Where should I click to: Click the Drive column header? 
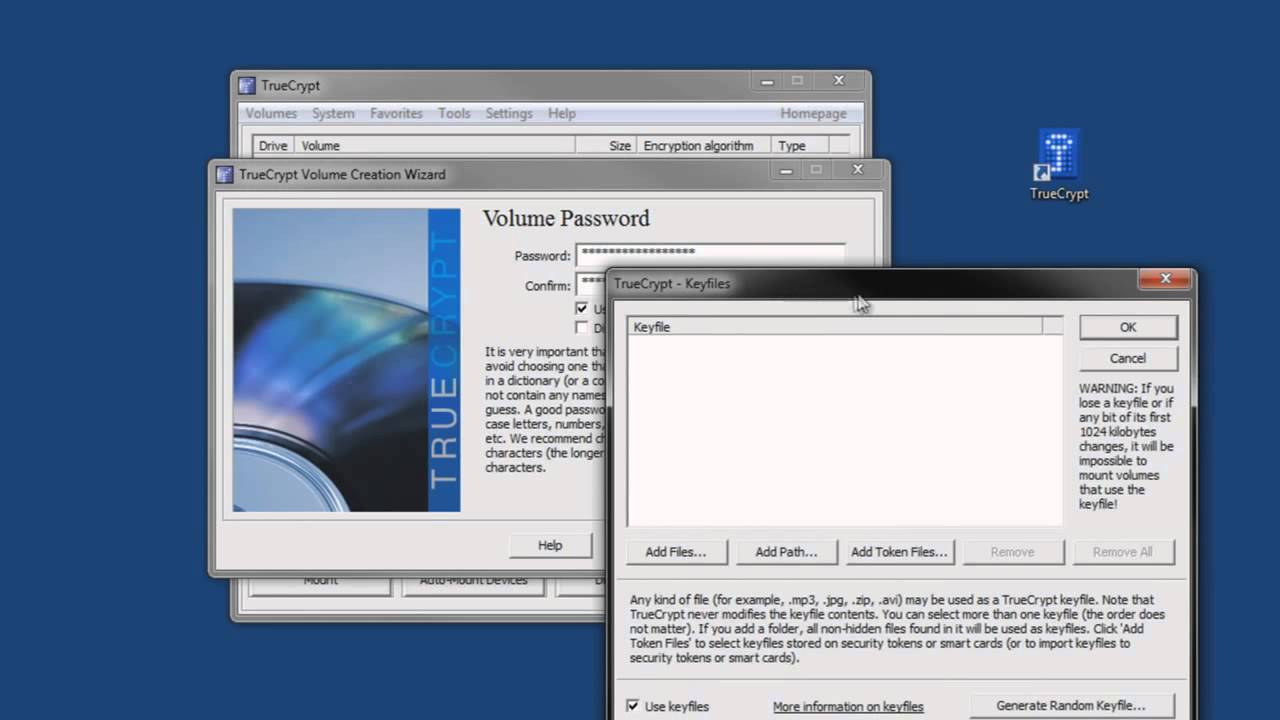coord(273,146)
